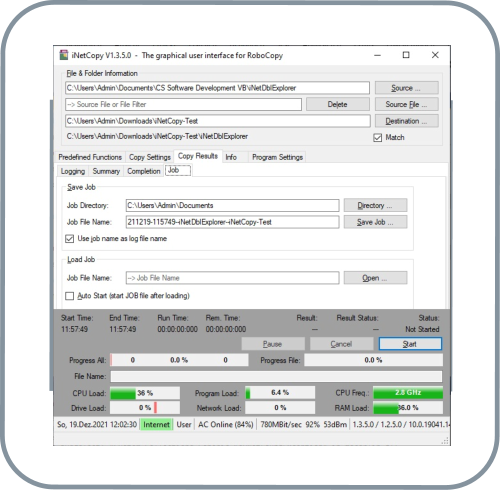
Task: Click the Rem. Time value
Action: pyautogui.click(x=226, y=329)
